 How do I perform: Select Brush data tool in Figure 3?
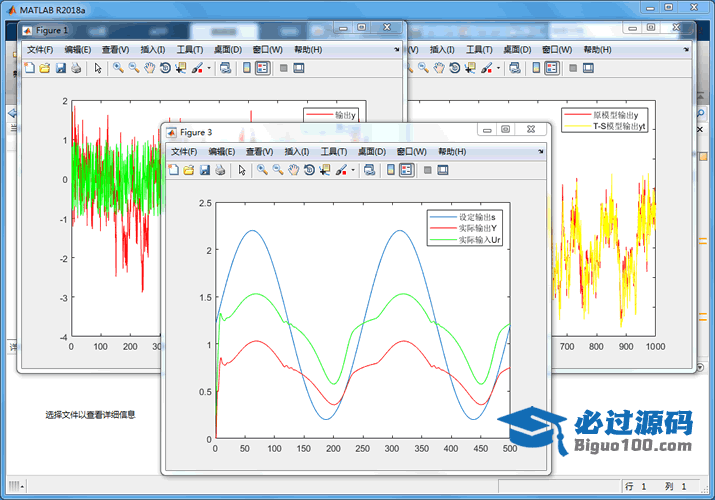click(x=341, y=170)
